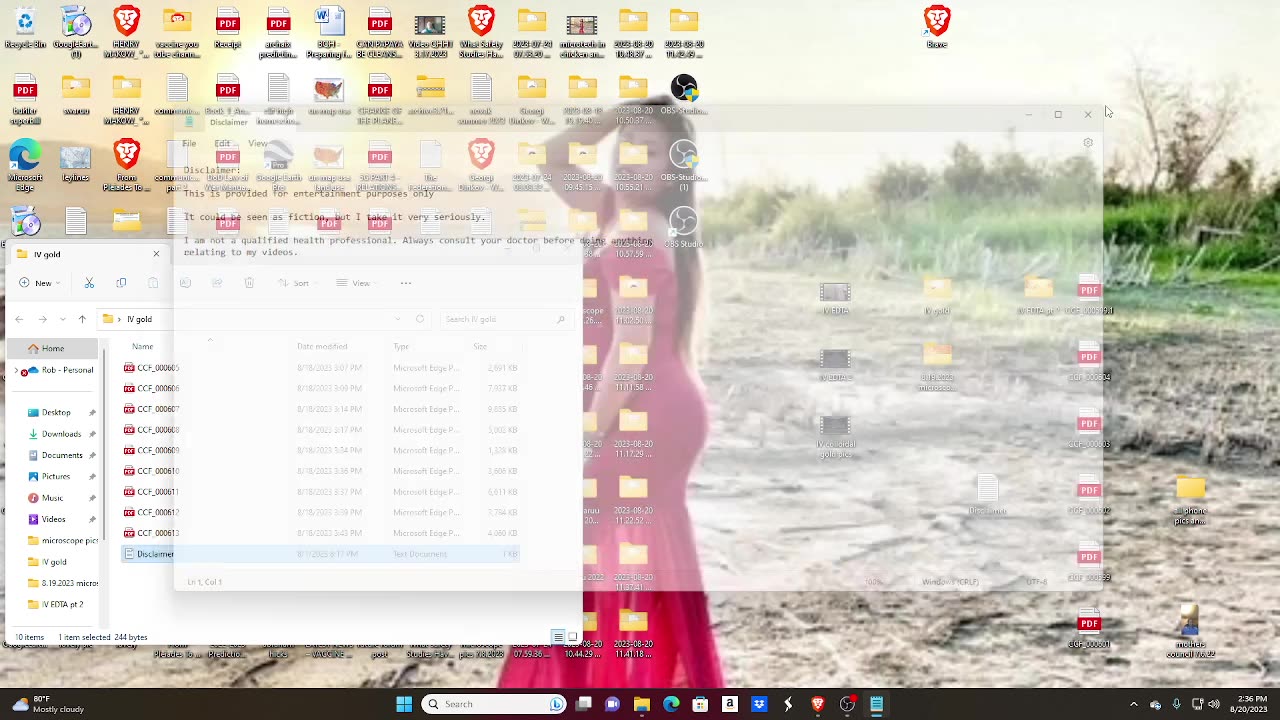Go up one folder with Up arrow
The width and height of the screenshot is (1280, 720).
click(x=82, y=319)
